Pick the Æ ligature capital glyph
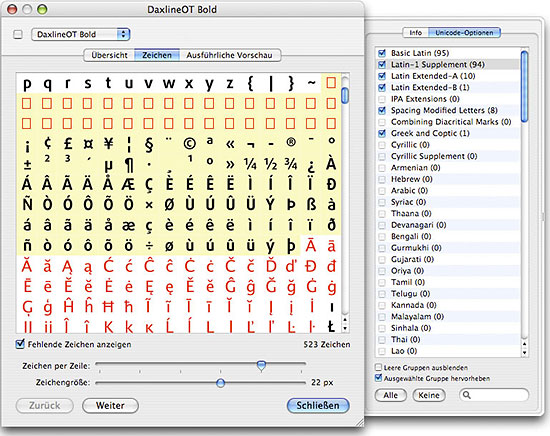 click(x=128, y=184)
